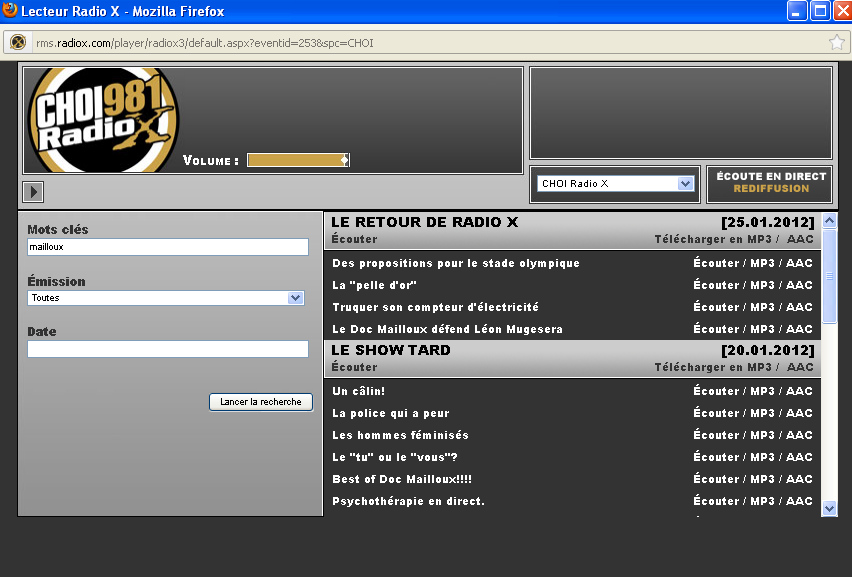Click the [25.01.2012] date label
This screenshot has width=852, height=577.
pyautogui.click(x=768, y=222)
